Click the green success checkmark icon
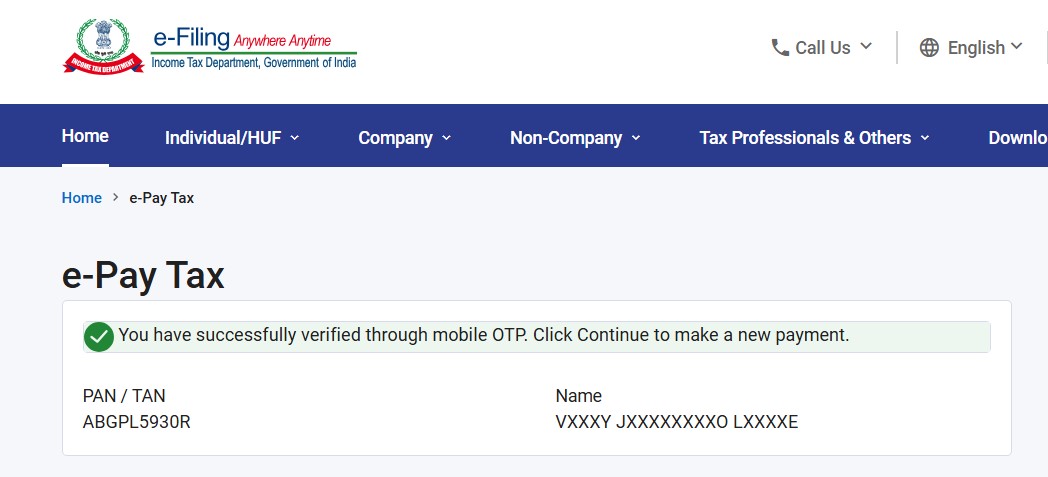The image size is (1048, 477). tap(99, 337)
